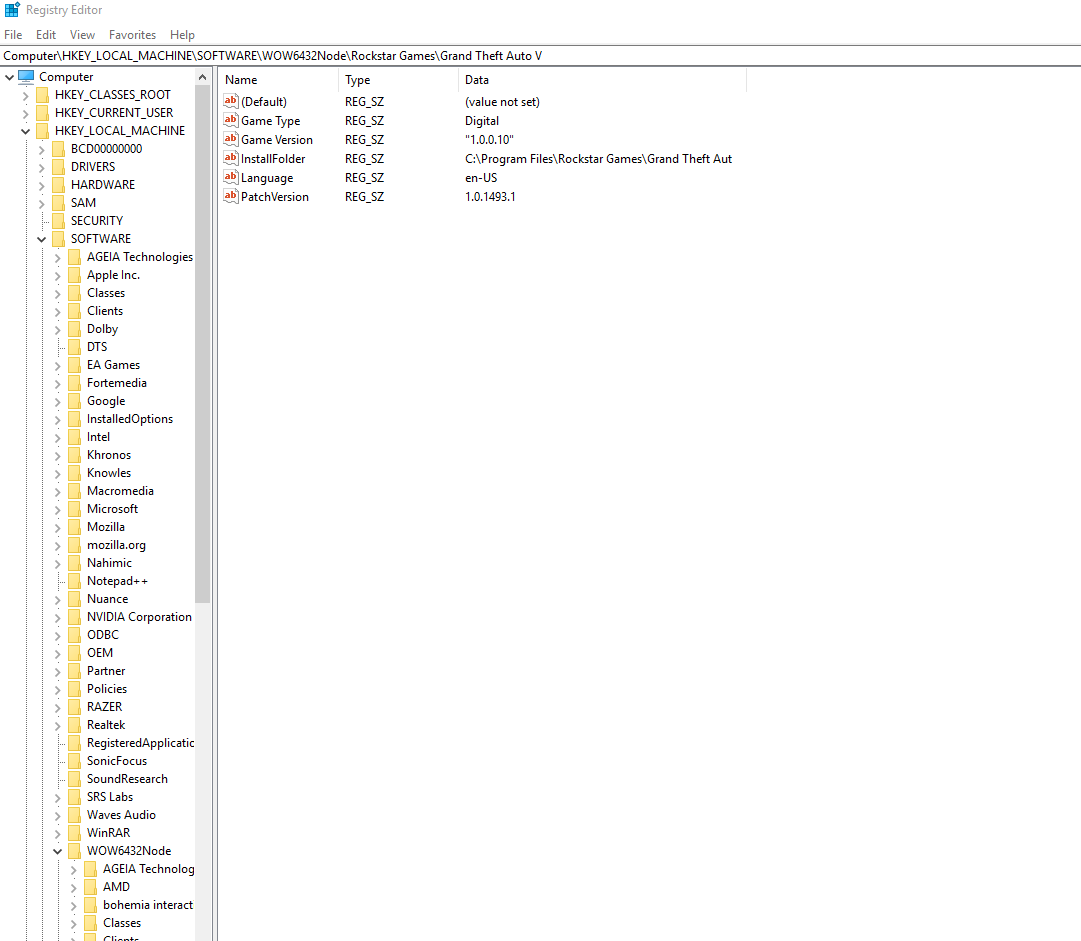Image resolution: width=1081 pixels, height=941 pixels.
Task: Collapse the Computer tree node
Action: click(x=10, y=77)
